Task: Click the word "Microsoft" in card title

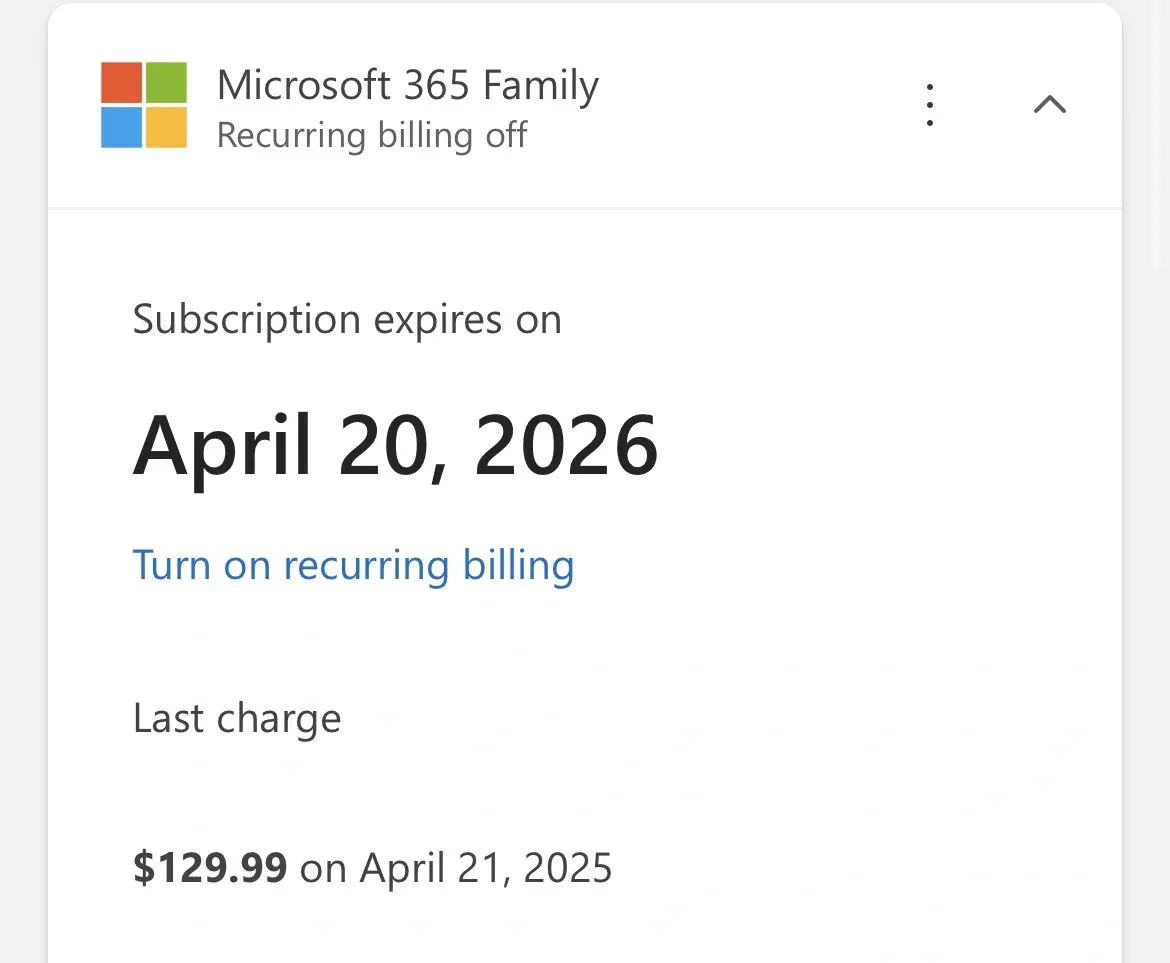Action: pyautogui.click(x=304, y=85)
